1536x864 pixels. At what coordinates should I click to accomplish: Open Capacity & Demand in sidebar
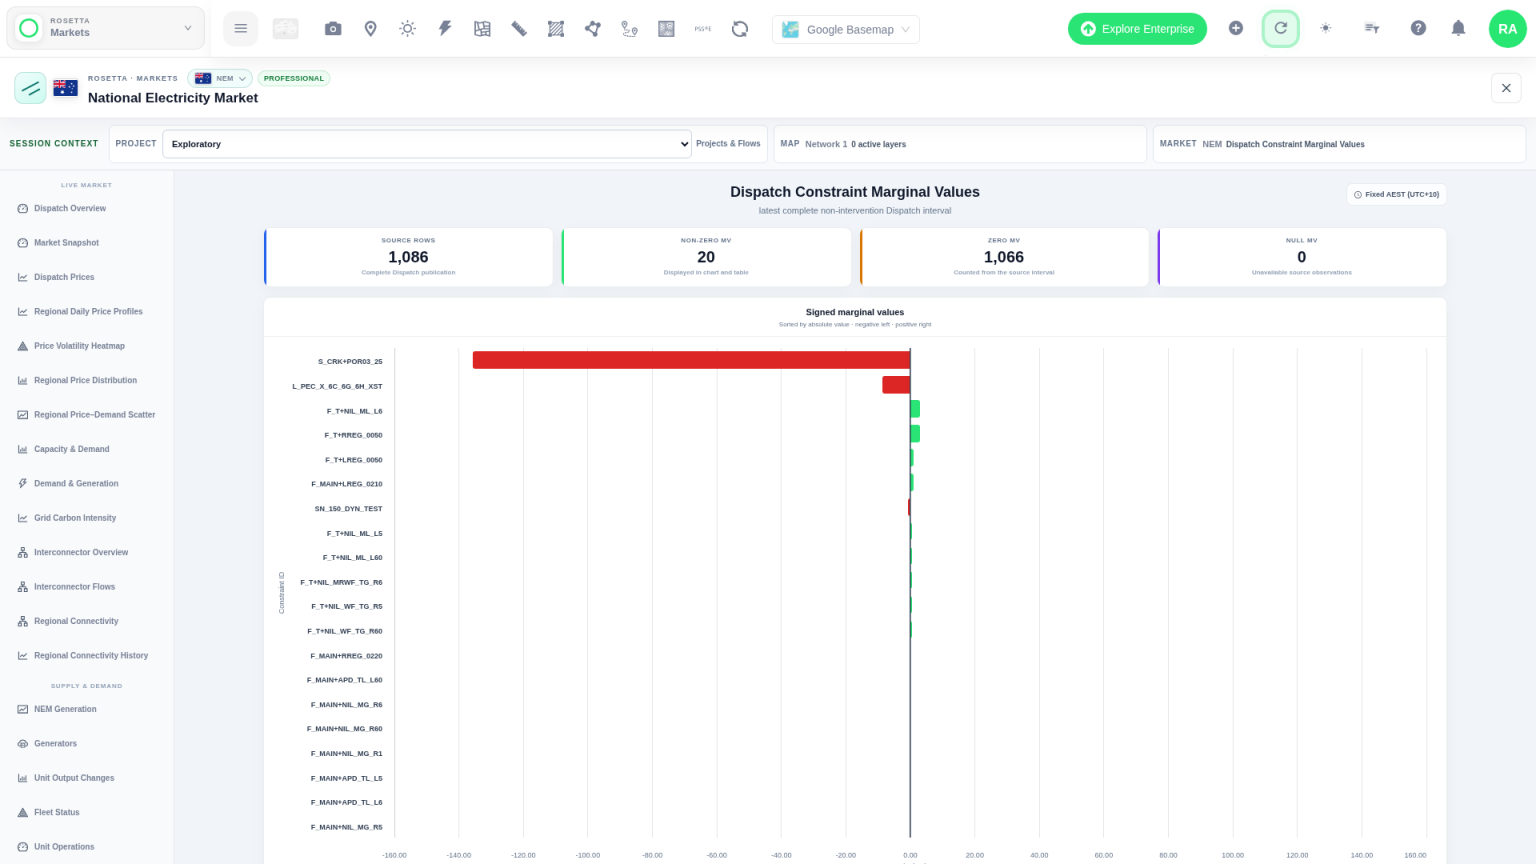click(x=87, y=449)
